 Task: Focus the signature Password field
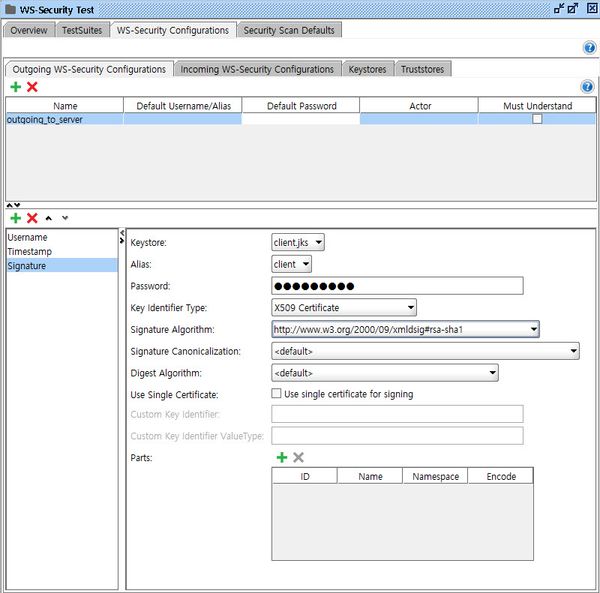397,286
